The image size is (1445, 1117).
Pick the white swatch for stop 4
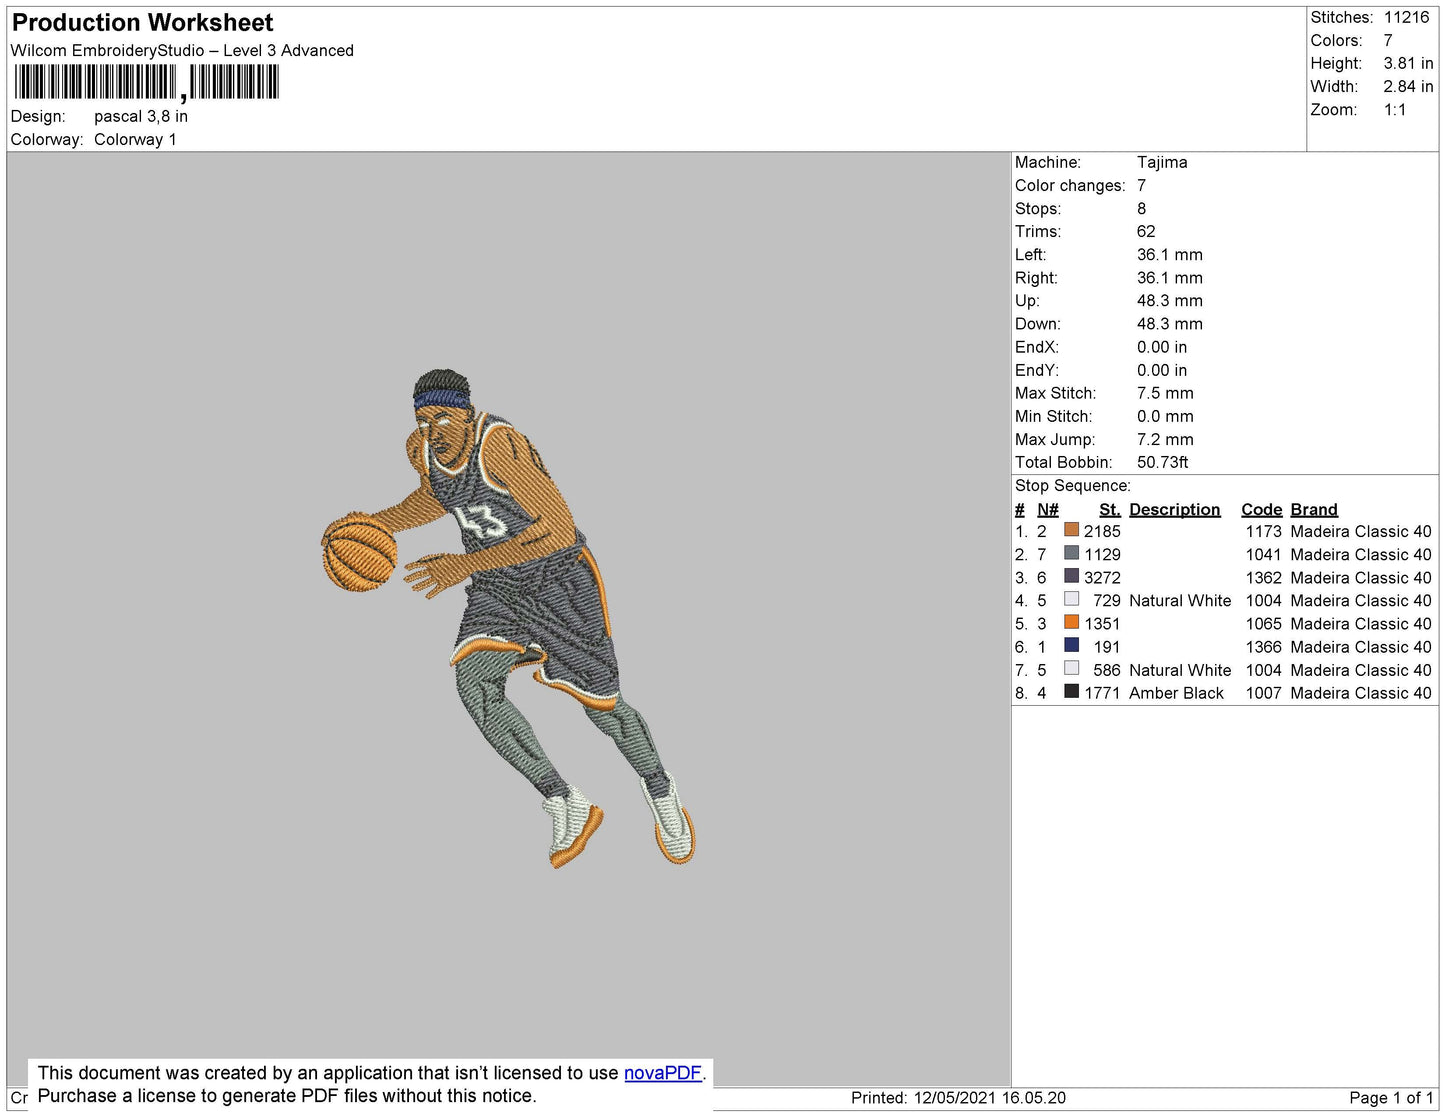coord(1071,599)
